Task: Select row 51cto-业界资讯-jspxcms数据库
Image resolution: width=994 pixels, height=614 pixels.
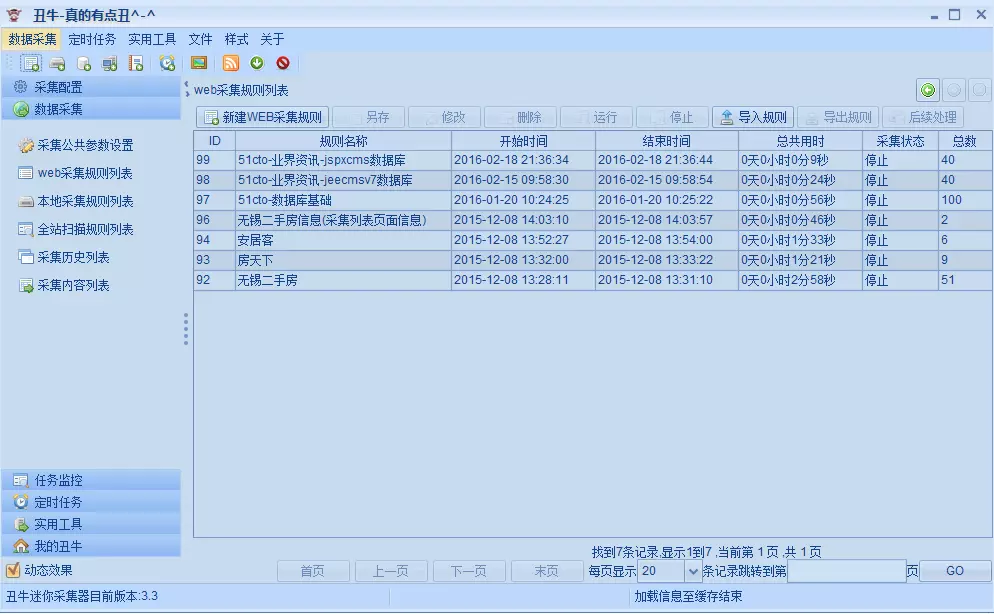Action: point(593,160)
